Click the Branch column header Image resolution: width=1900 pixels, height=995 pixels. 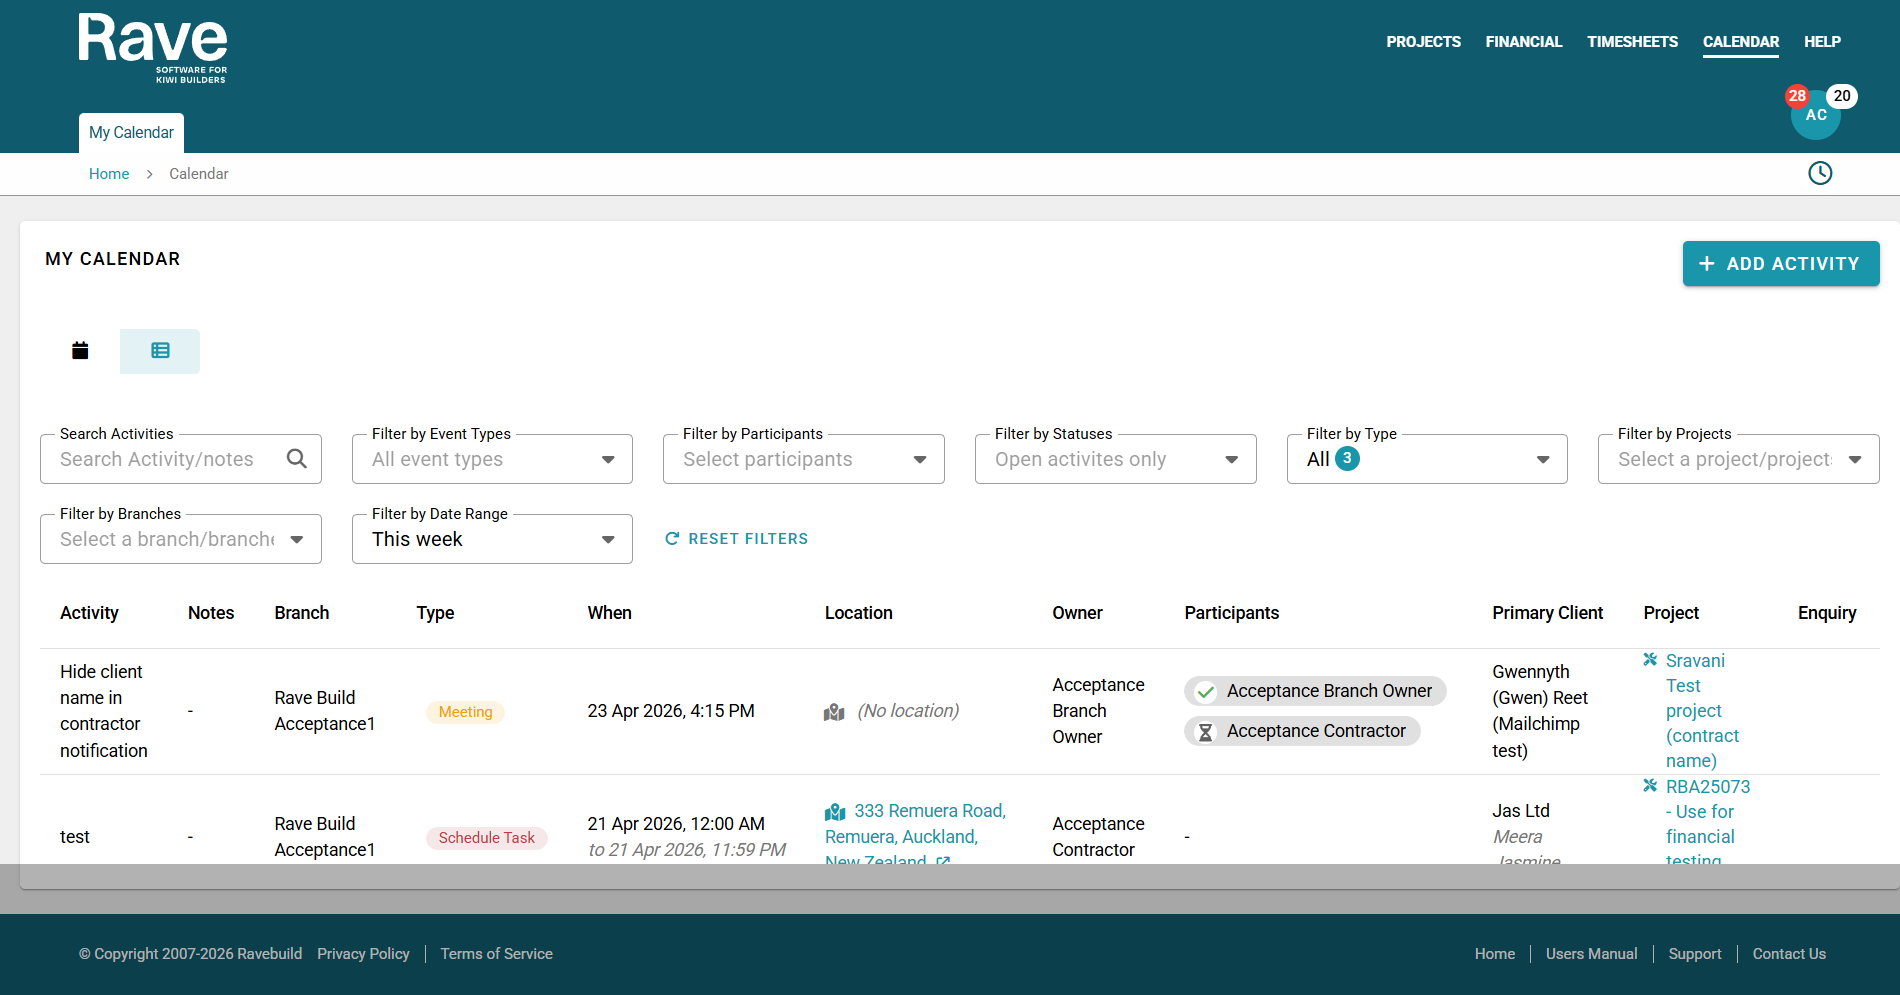[x=302, y=613]
